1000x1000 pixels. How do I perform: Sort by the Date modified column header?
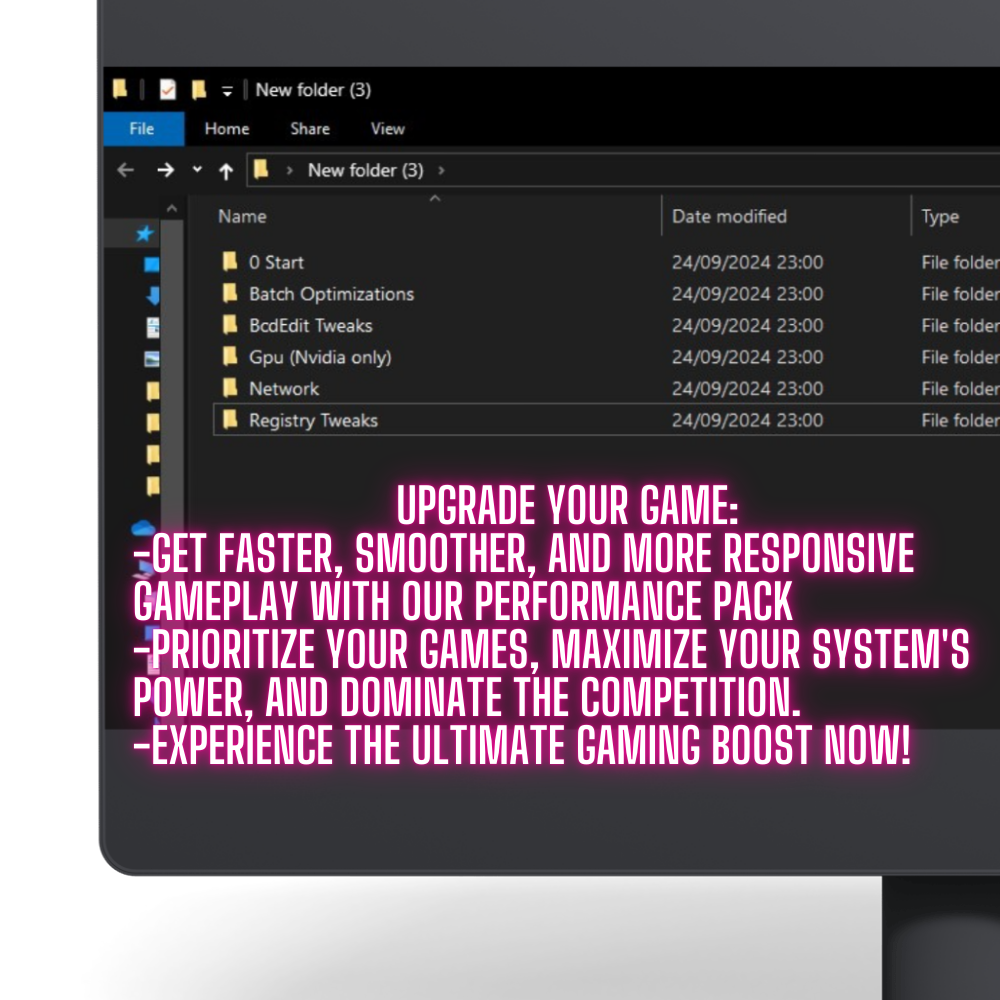729,217
